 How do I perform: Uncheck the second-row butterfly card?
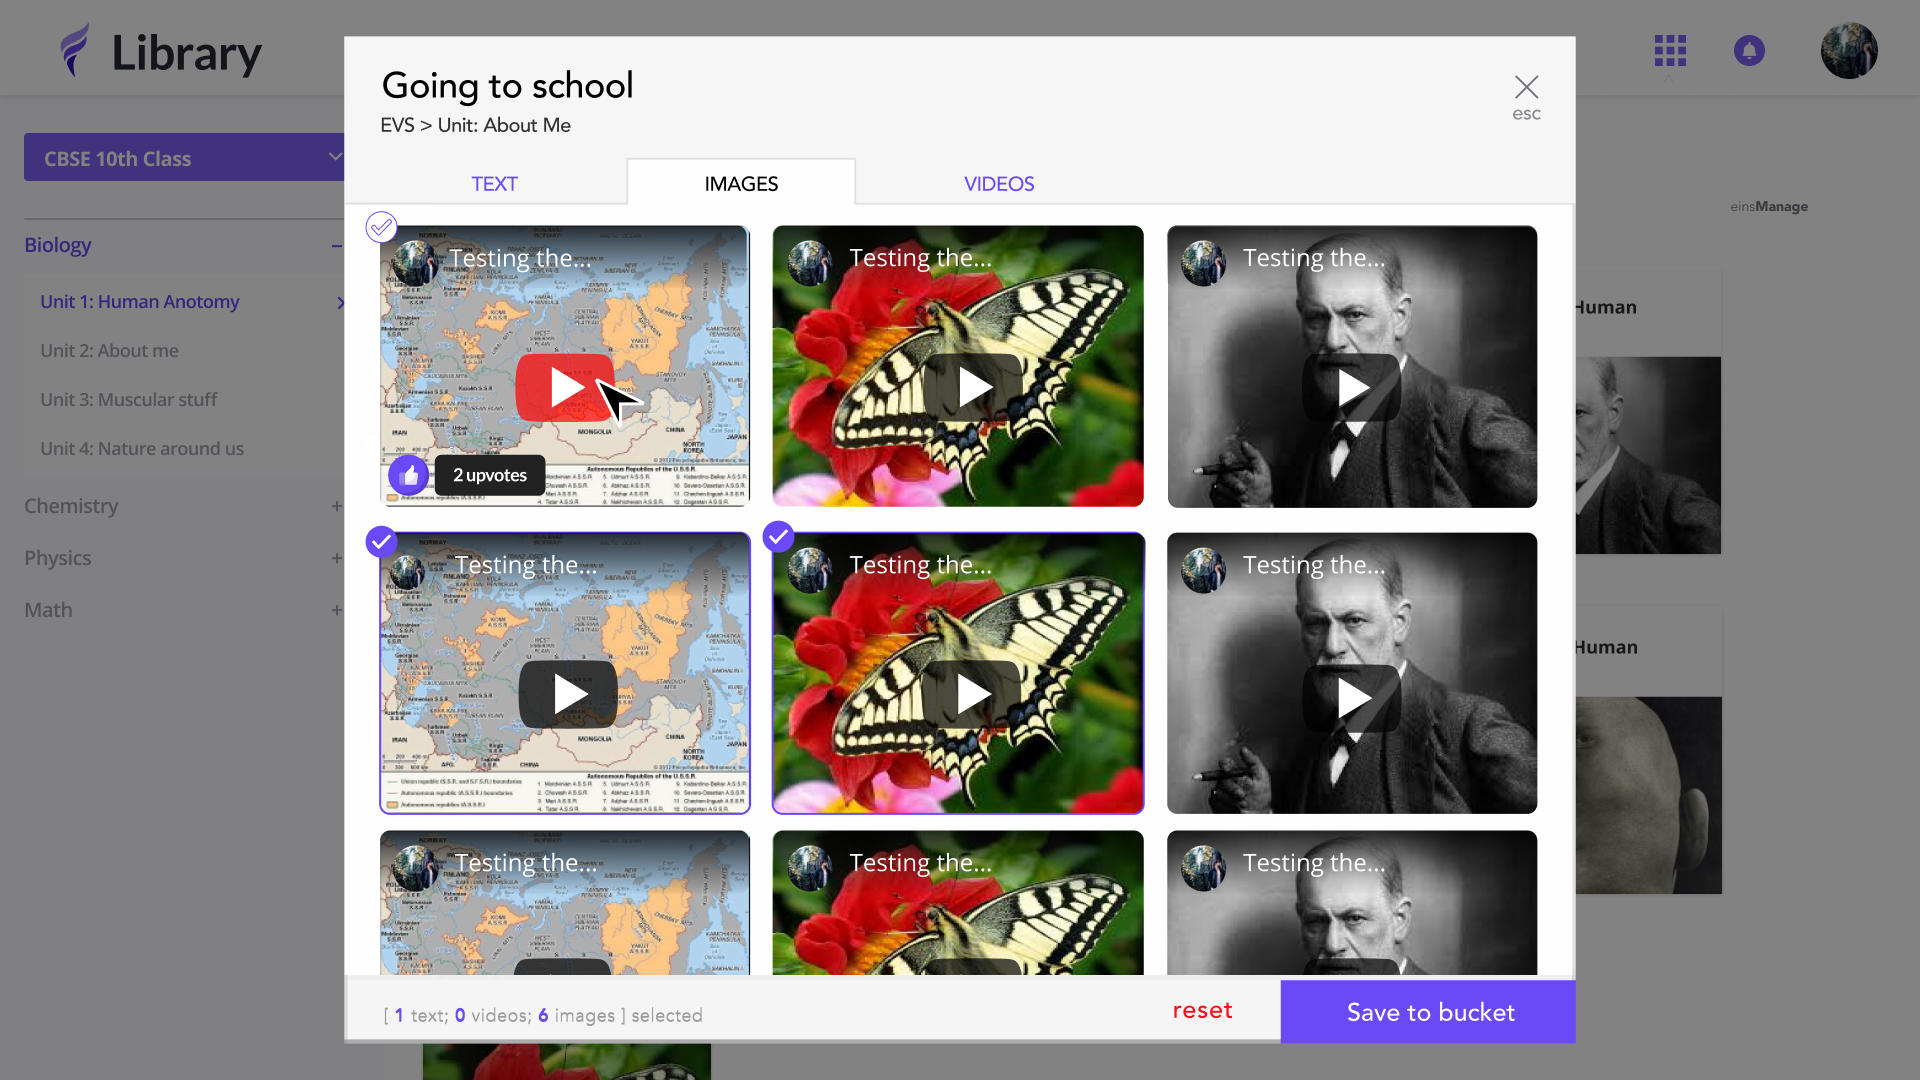tap(778, 537)
